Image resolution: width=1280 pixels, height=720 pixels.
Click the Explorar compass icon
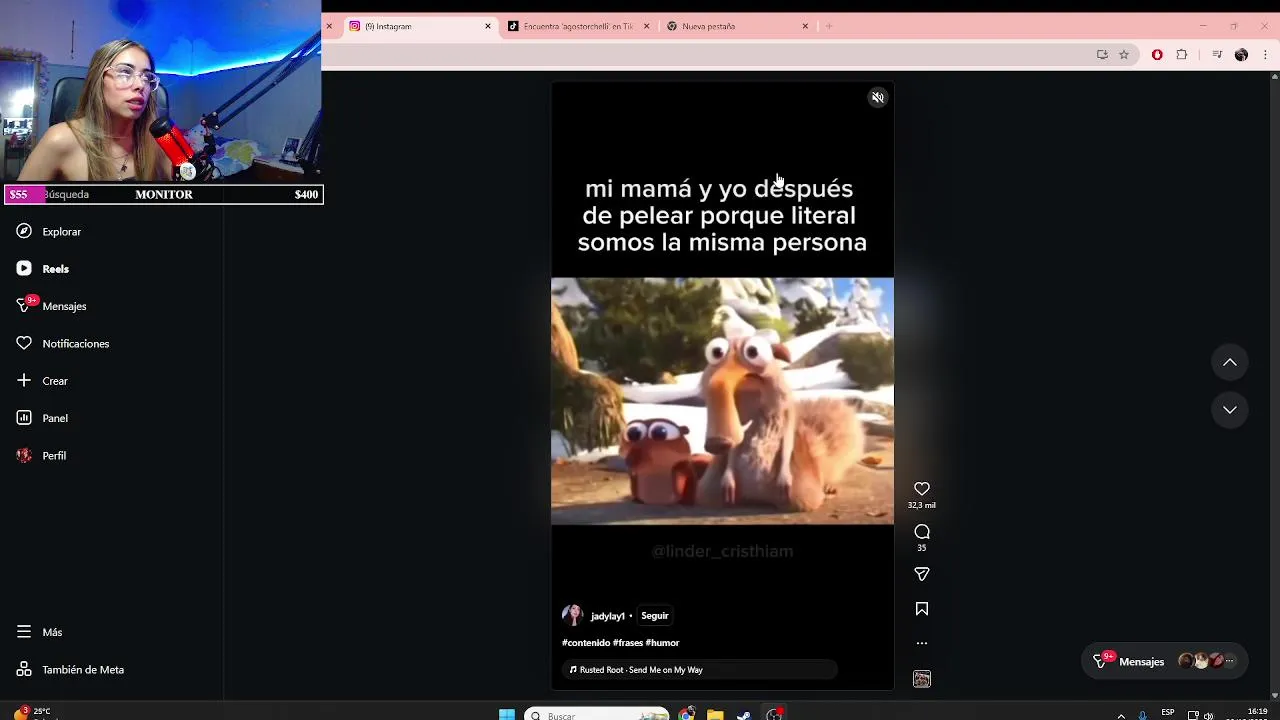[24, 231]
